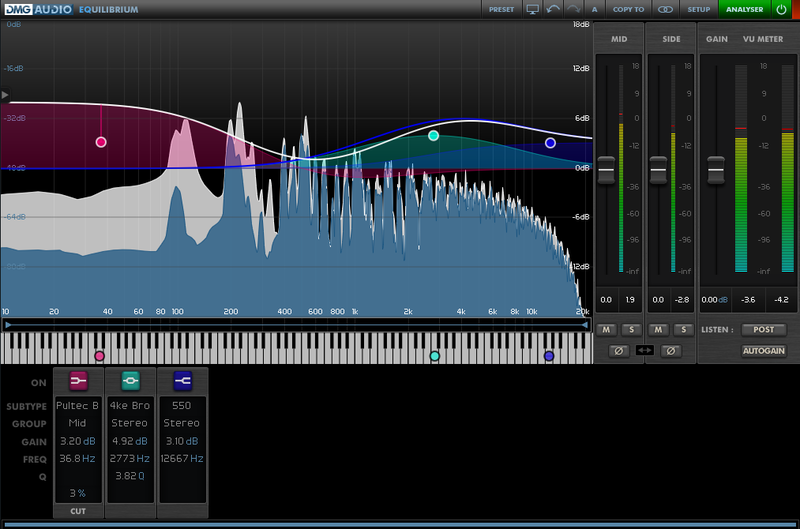This screenshot has height=529, width=800.
Task: Click the Autogain button
Action: coord(763,351)
